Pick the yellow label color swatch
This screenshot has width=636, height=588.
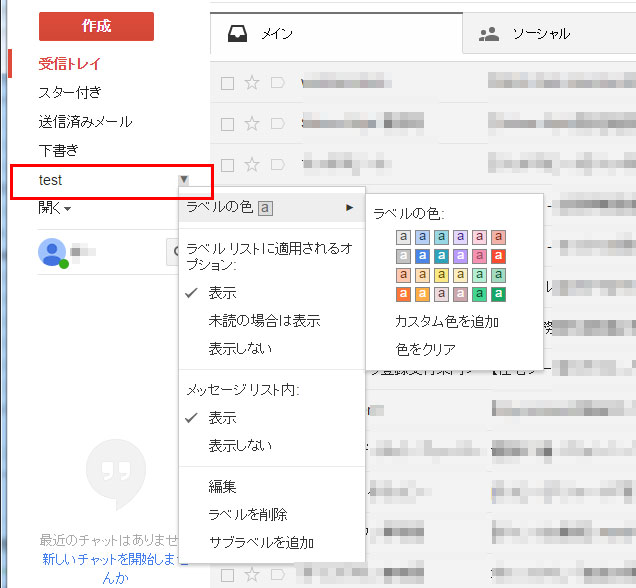441,275
